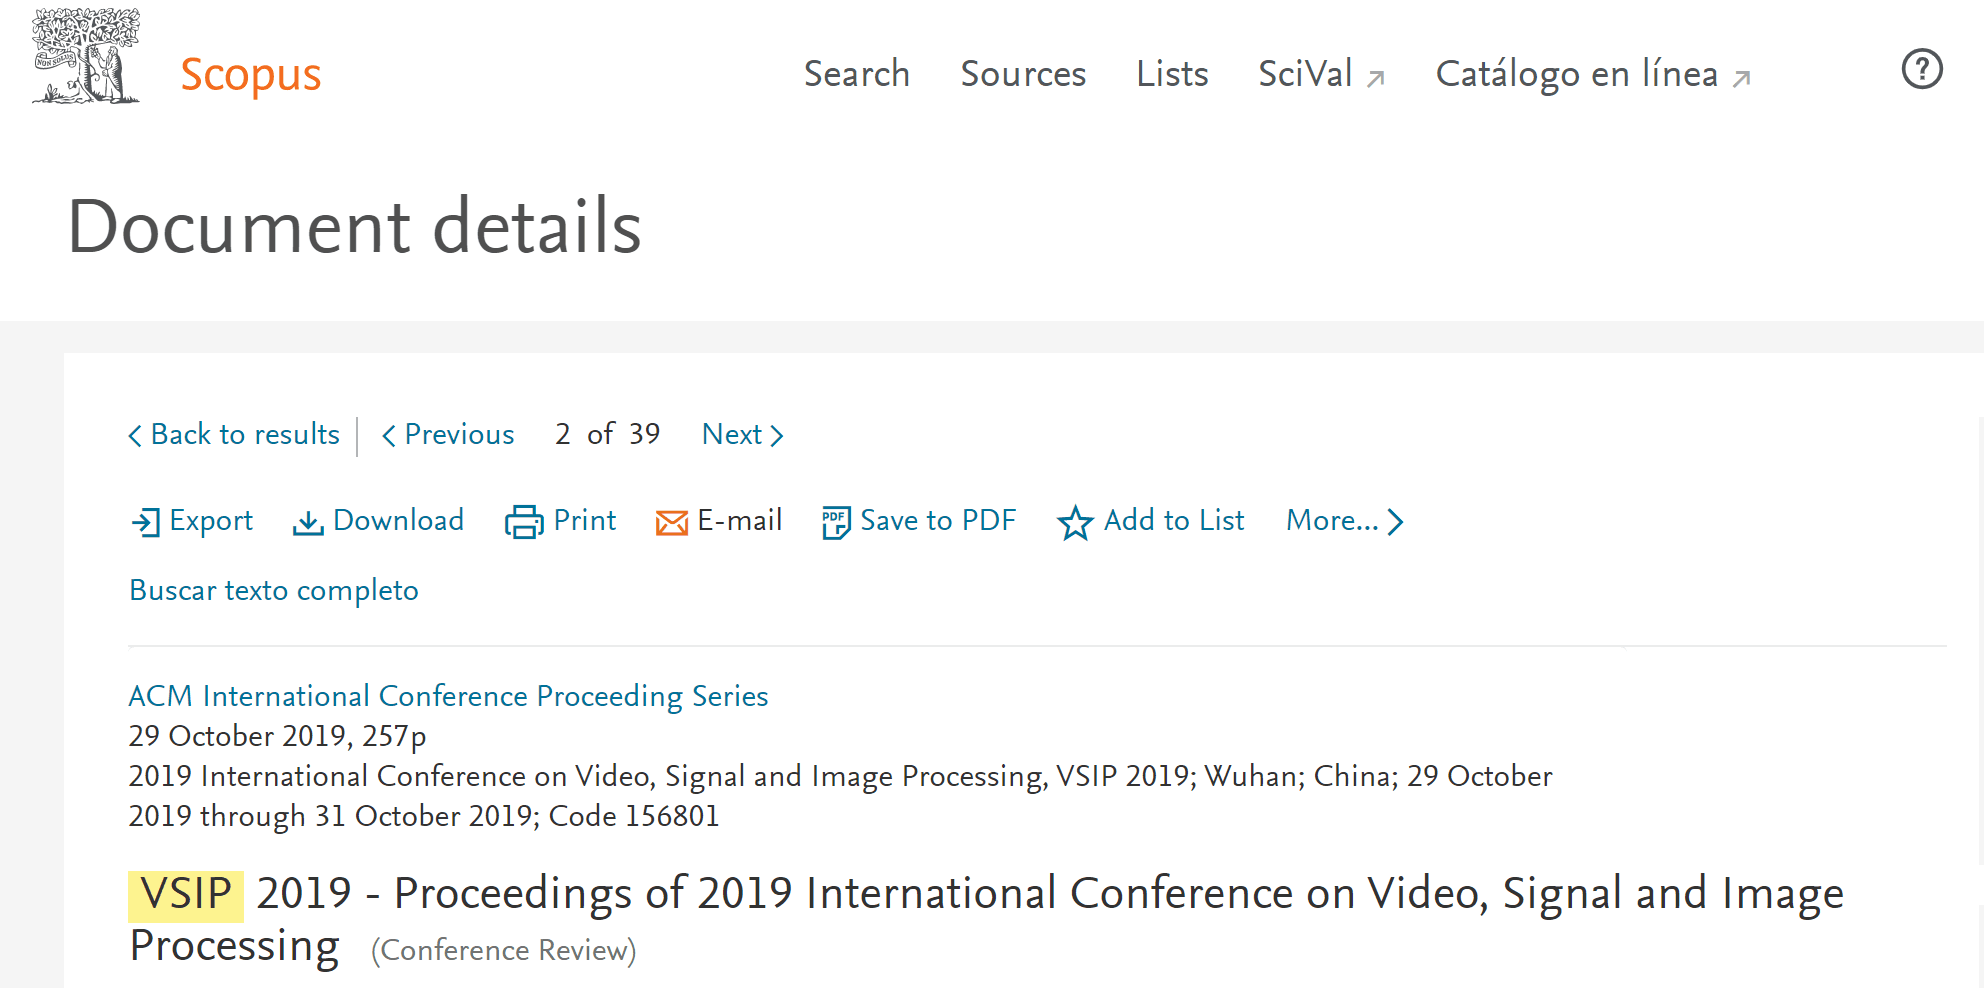Click the '(Conference Review)' label
The image size is (1984, 988).
[503, 950]
